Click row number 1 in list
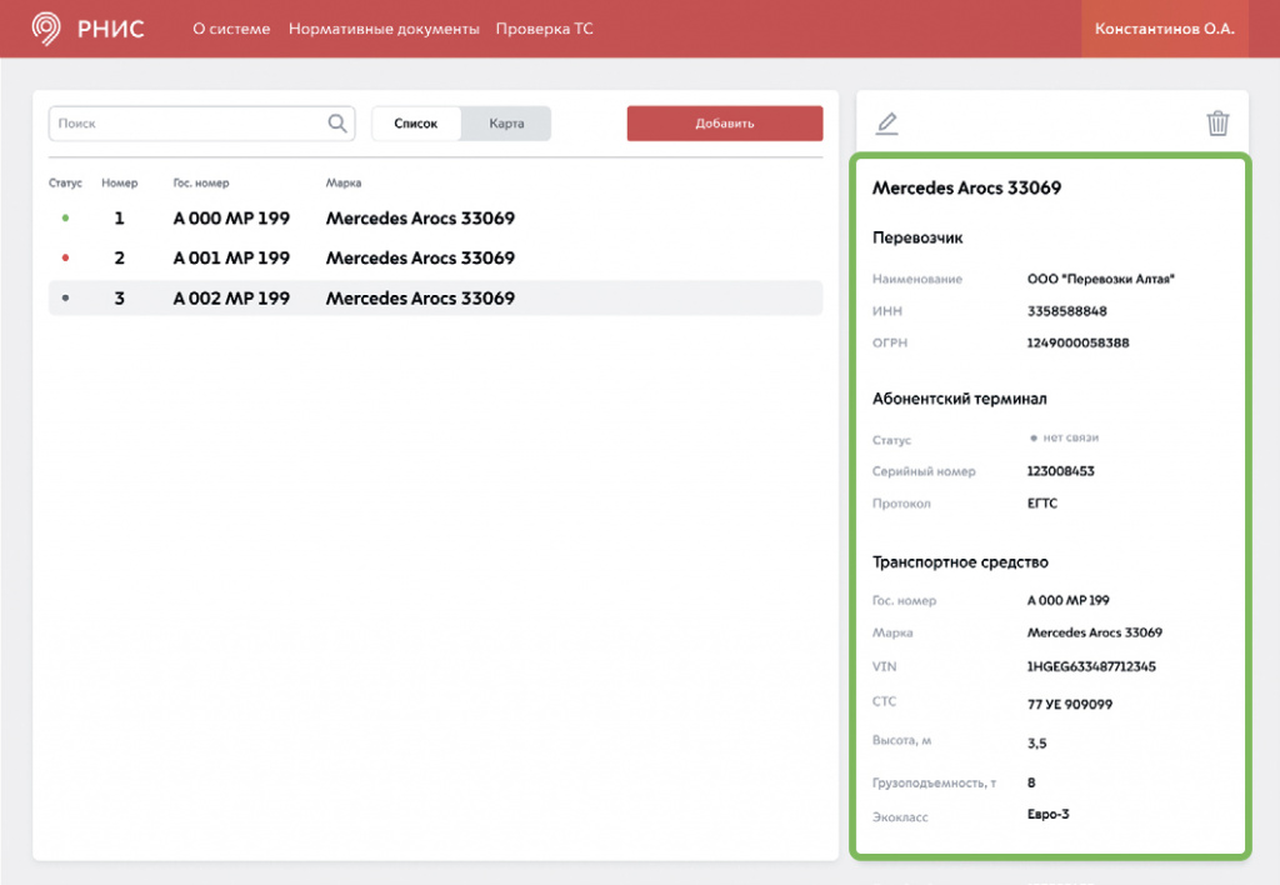This screenshot has height=885, width=1280. (120, 218)
